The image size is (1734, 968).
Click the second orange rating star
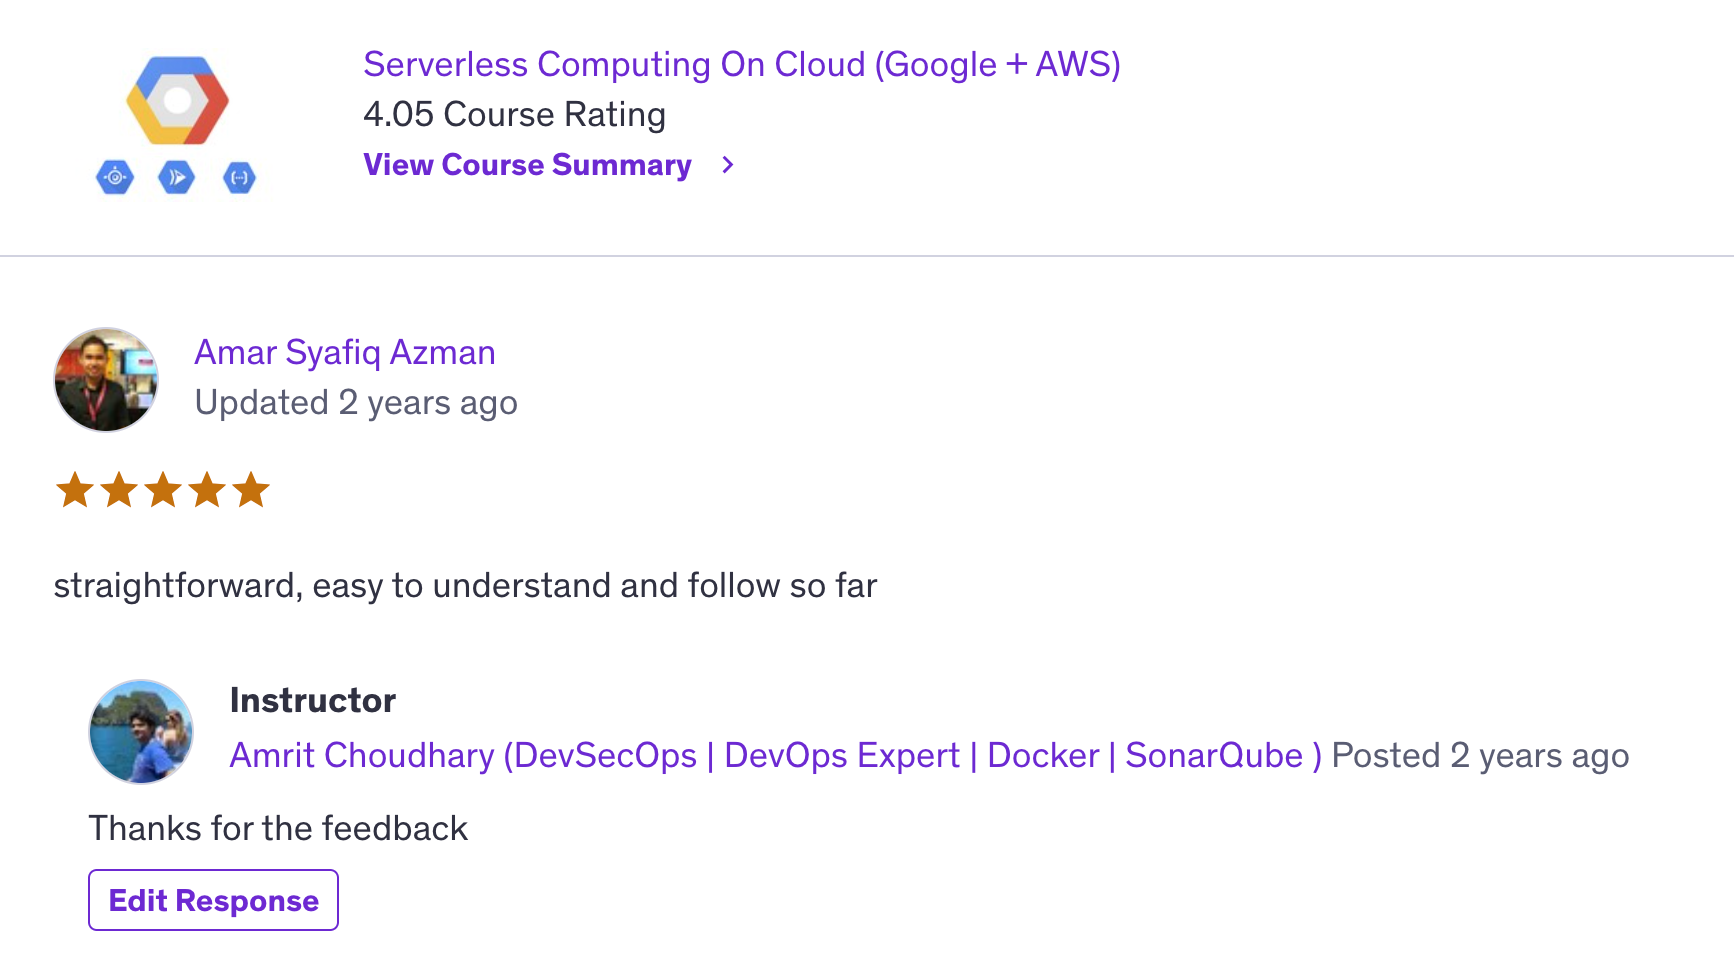click(119, 490)
